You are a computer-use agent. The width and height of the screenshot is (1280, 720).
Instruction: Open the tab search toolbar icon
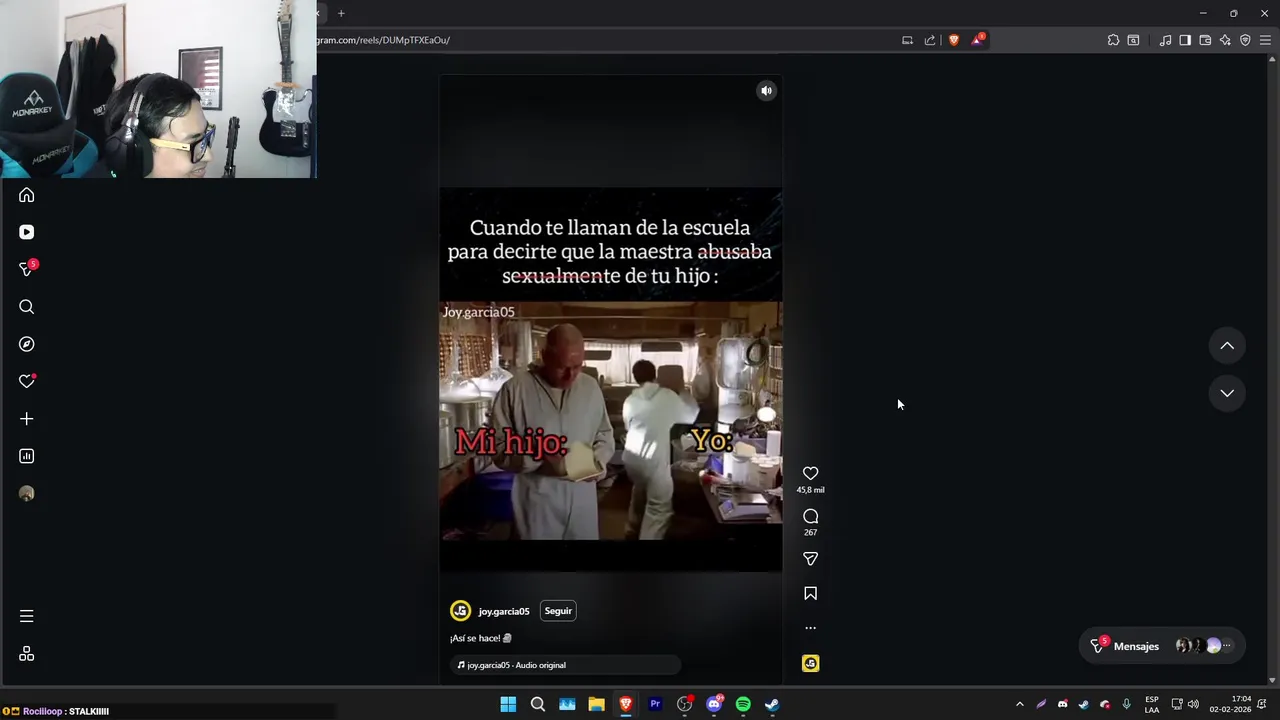tap(1133, 40)
